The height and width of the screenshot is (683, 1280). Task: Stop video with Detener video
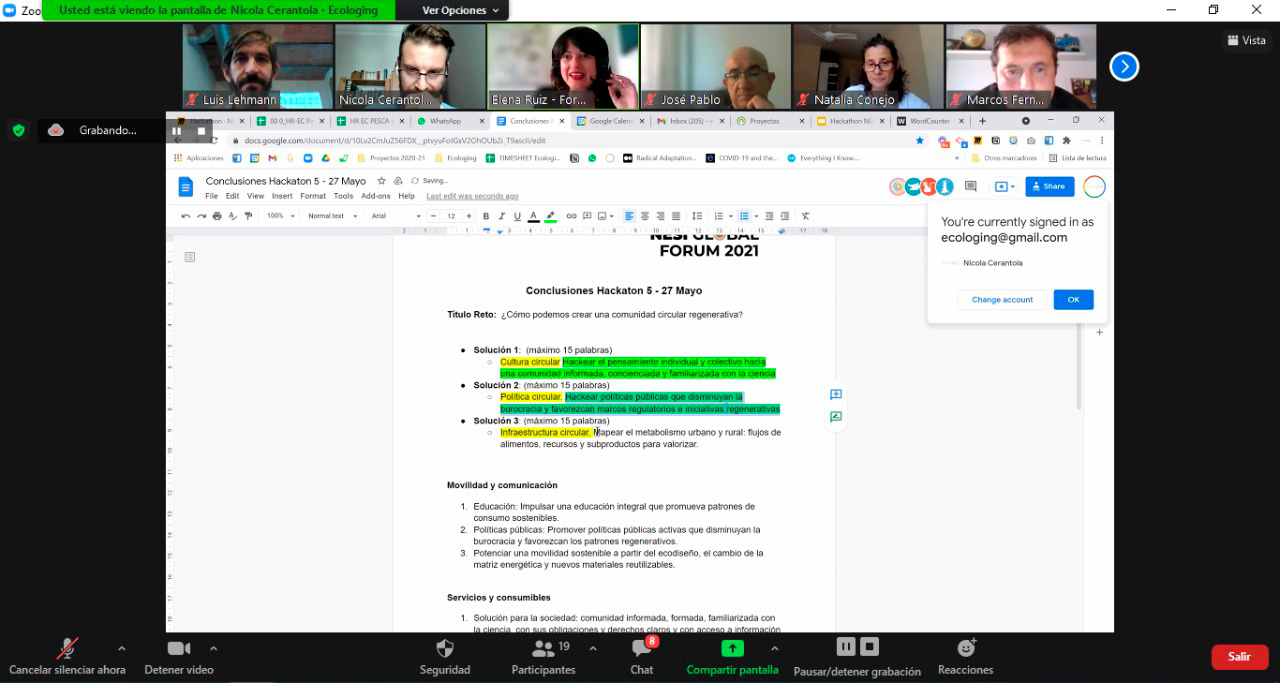pos(179,657)
